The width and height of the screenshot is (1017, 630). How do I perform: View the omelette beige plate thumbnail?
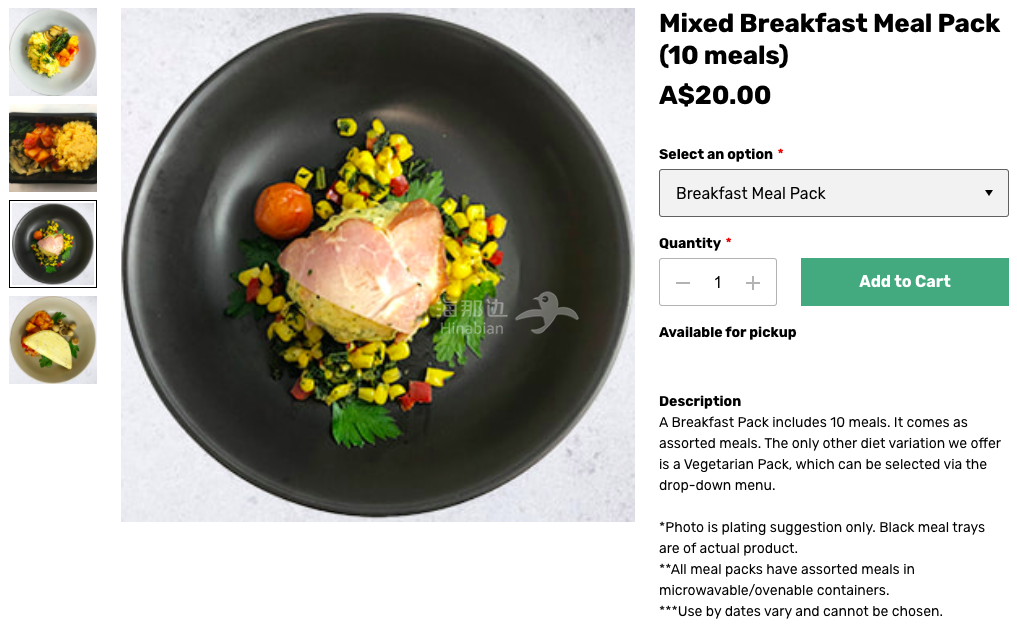pyautogui.click(x=53, y=340)
